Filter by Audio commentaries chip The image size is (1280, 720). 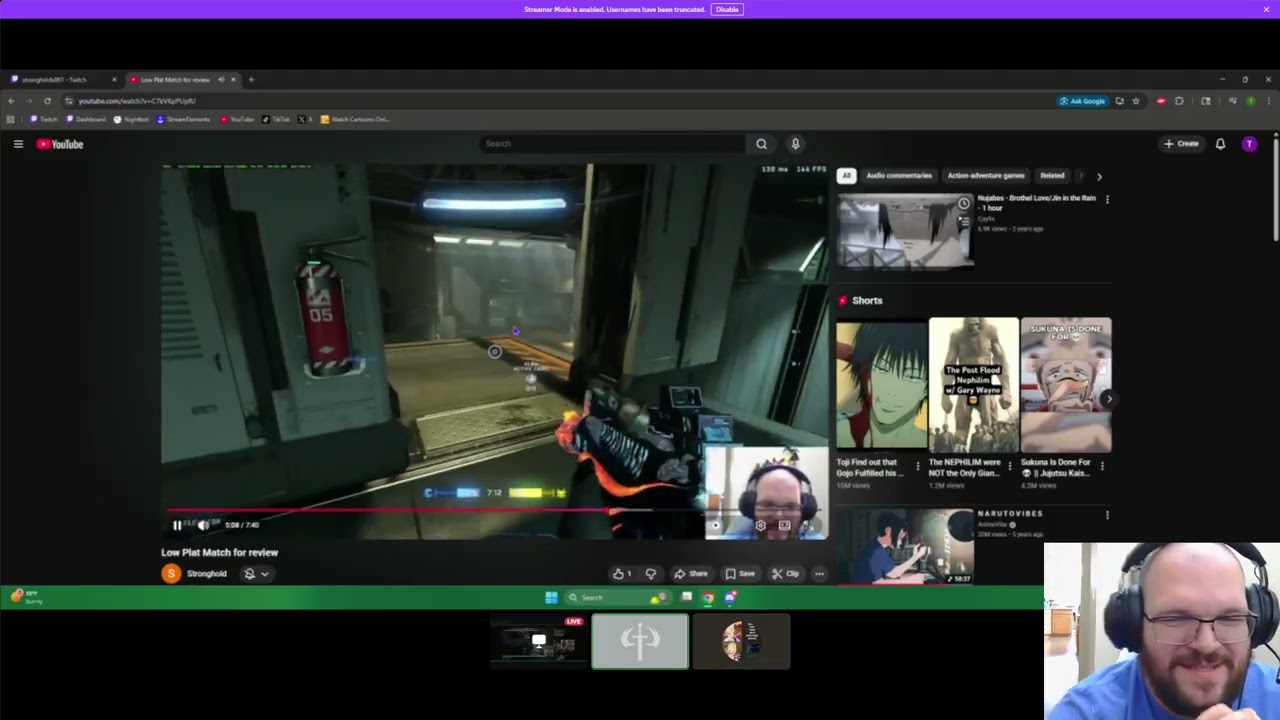[899, 176]
